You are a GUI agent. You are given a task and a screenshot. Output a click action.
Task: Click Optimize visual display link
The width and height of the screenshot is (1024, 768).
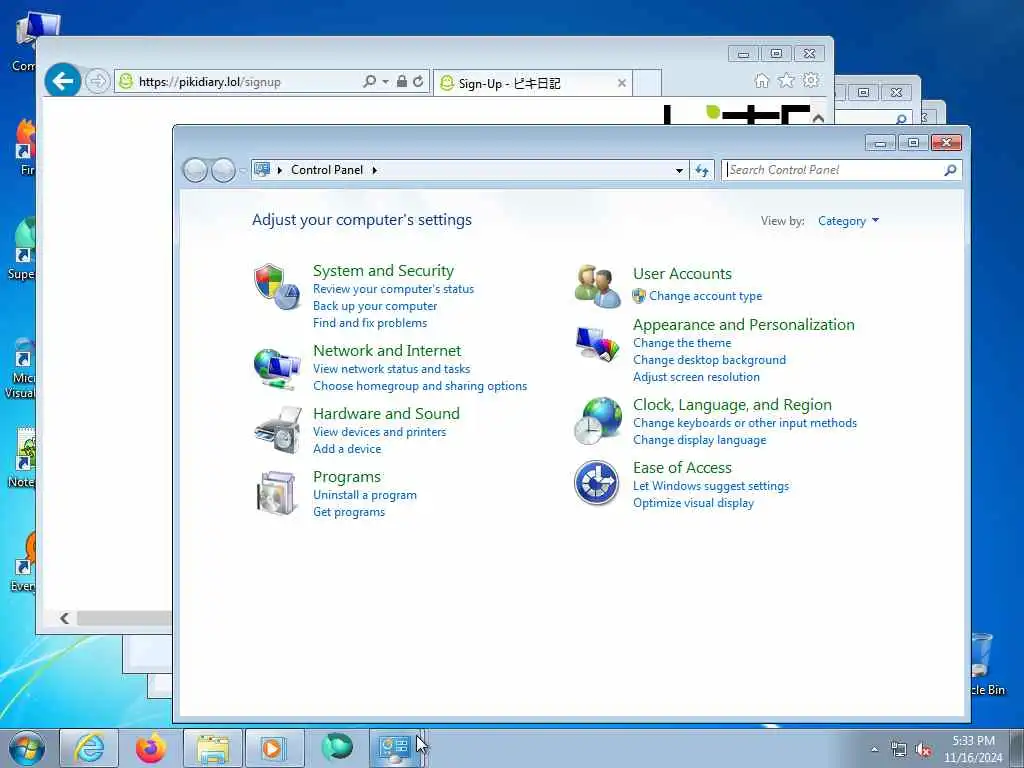click(693, 503)
